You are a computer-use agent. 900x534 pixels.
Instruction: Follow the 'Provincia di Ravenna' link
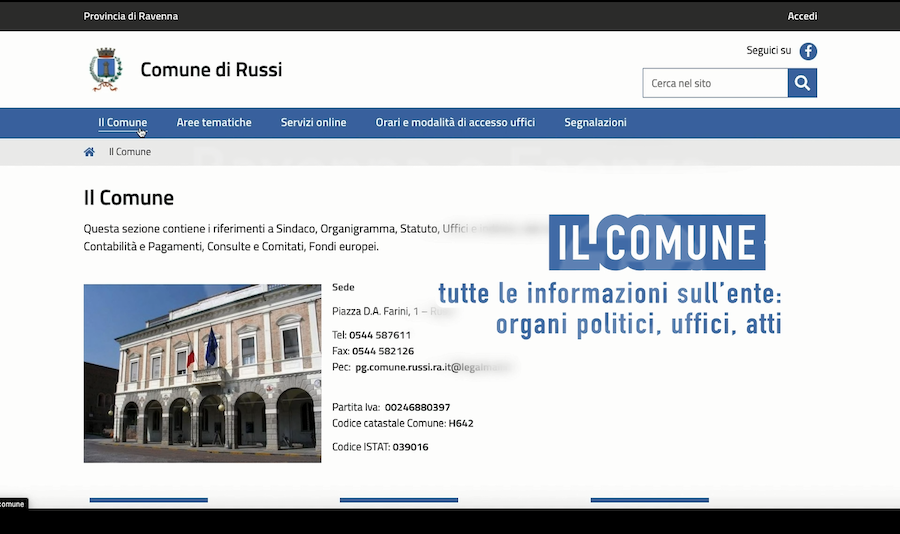tap(131, 16)
